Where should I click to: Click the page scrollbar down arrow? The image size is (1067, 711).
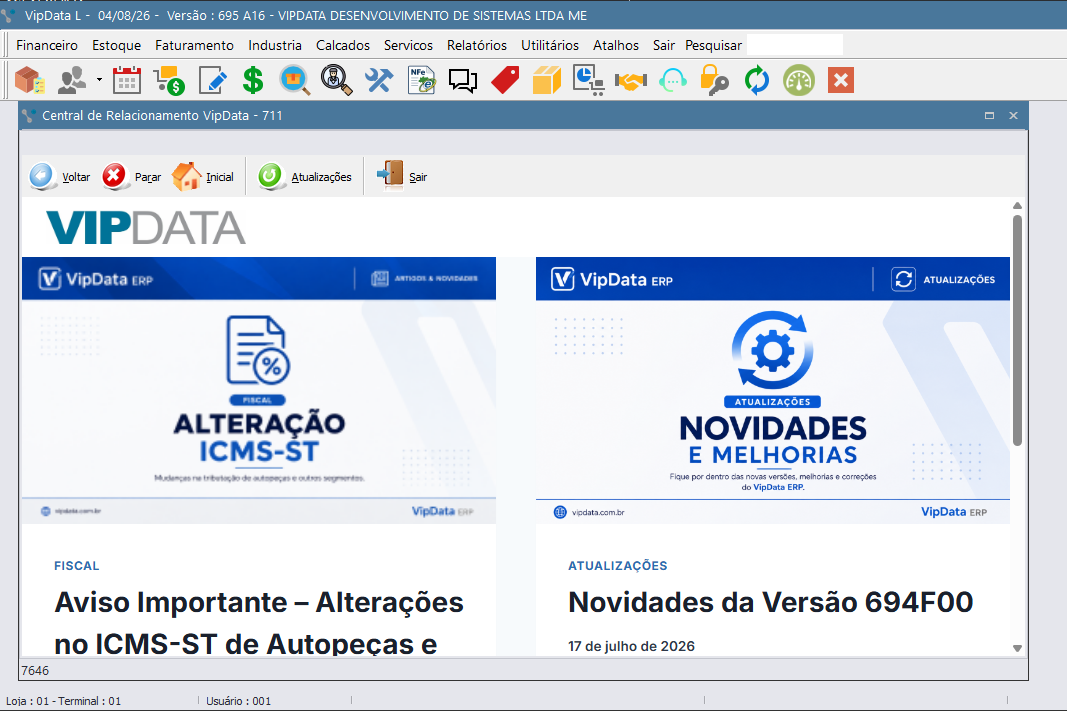coord(1017,648)
